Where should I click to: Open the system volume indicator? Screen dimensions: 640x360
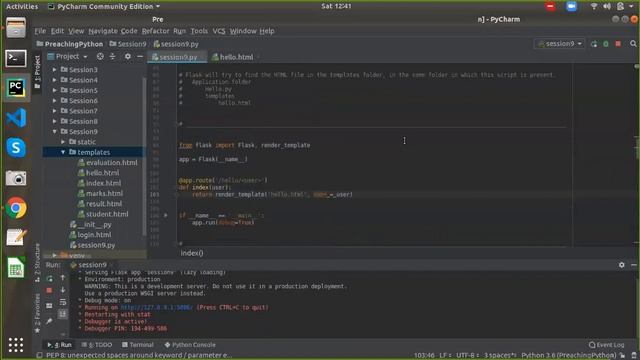607,7
